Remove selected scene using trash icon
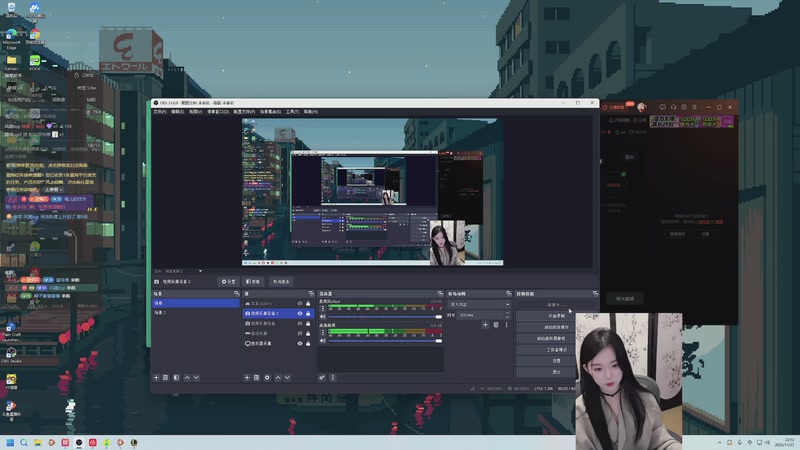The width and height of the screenshot is (800, 450). pyautogui.click(x=165, y=378)
